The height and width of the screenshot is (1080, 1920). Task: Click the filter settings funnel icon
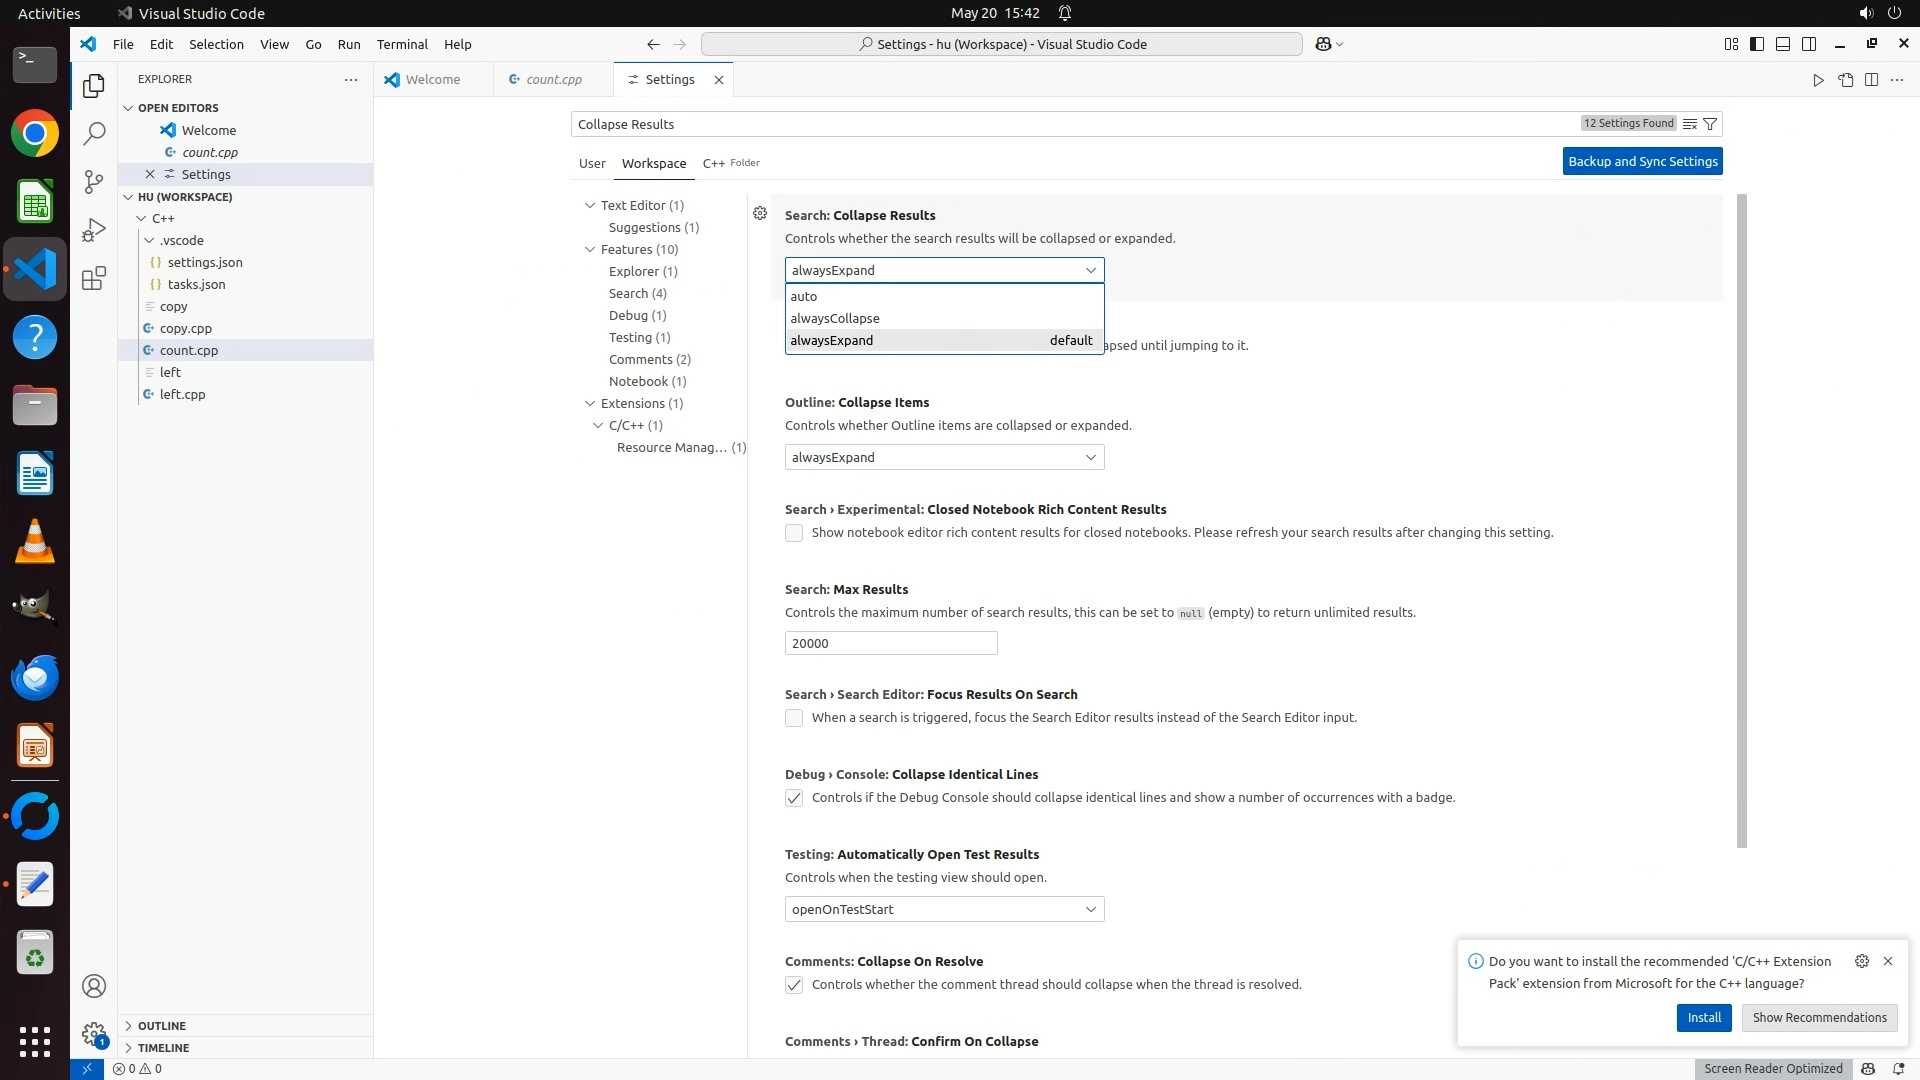tap(1710, 124)
